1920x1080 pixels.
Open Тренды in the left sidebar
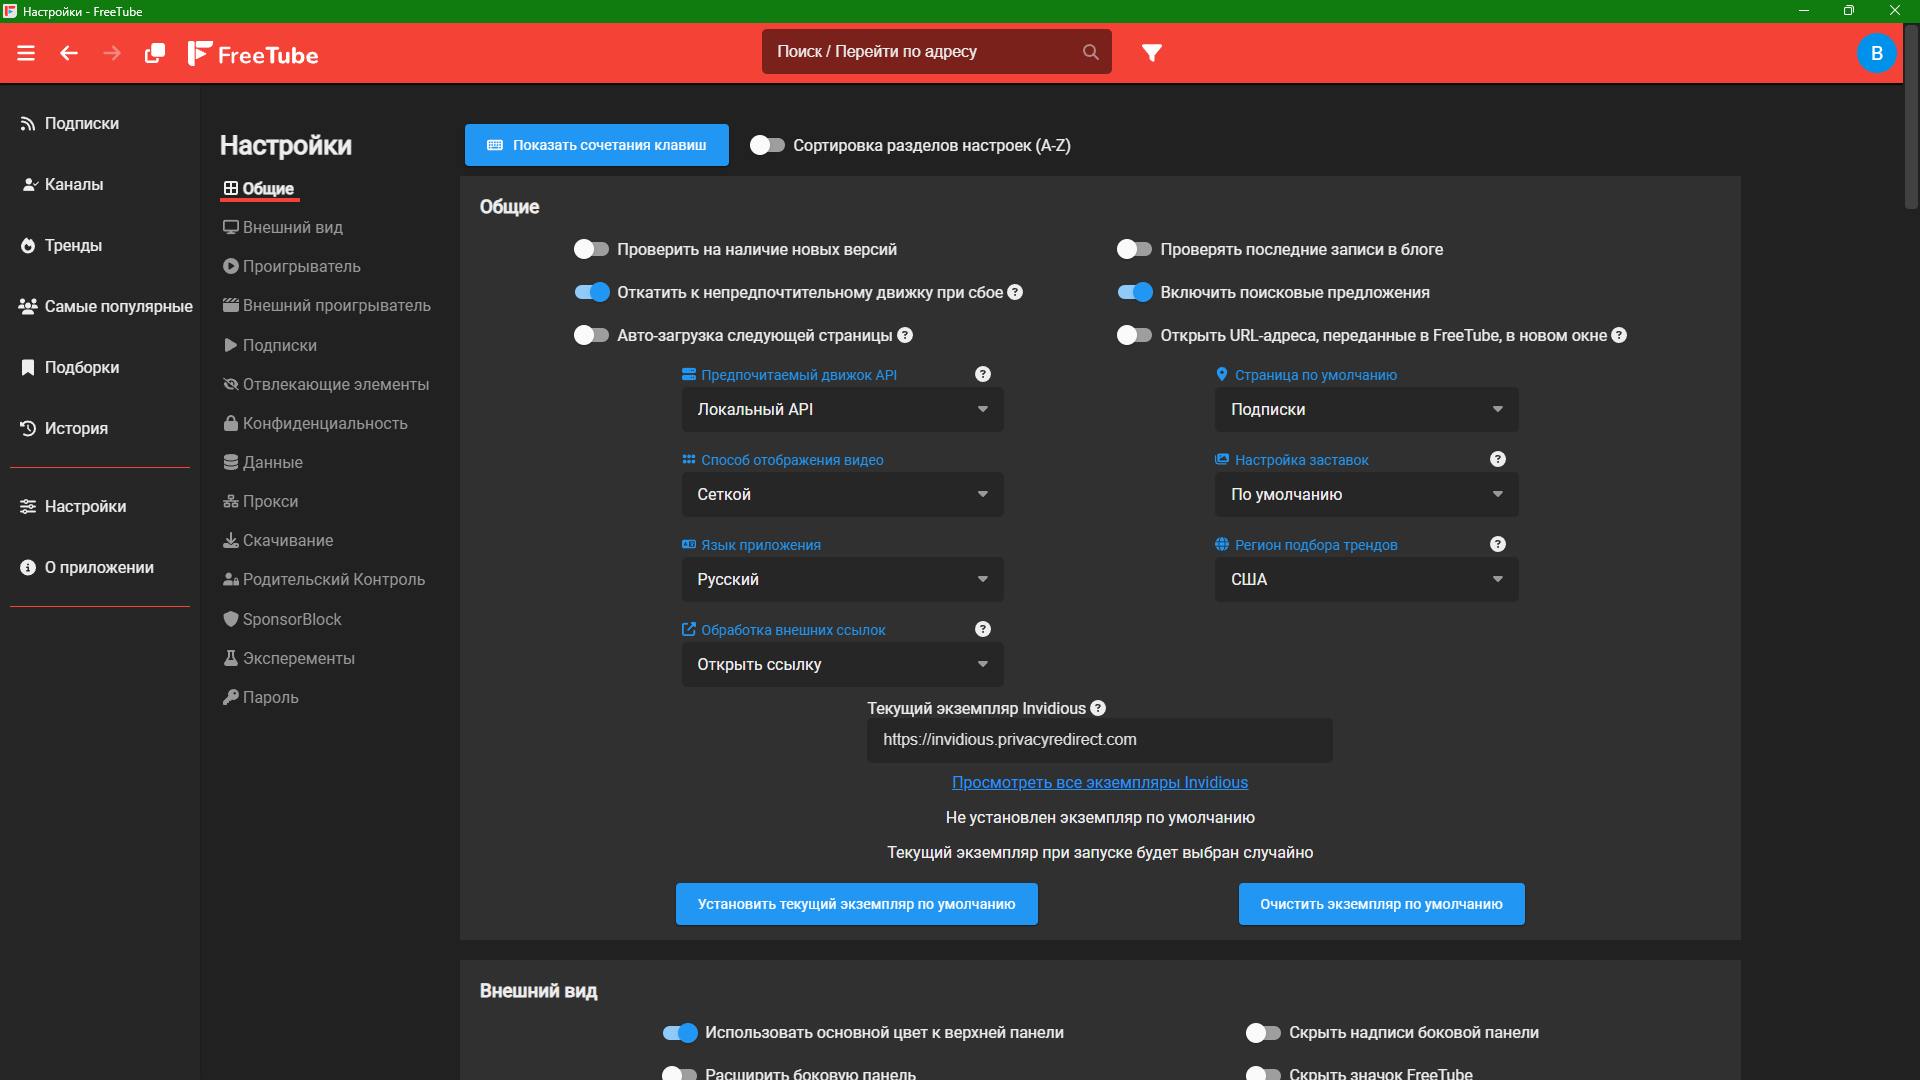click(x=73, y=245)
